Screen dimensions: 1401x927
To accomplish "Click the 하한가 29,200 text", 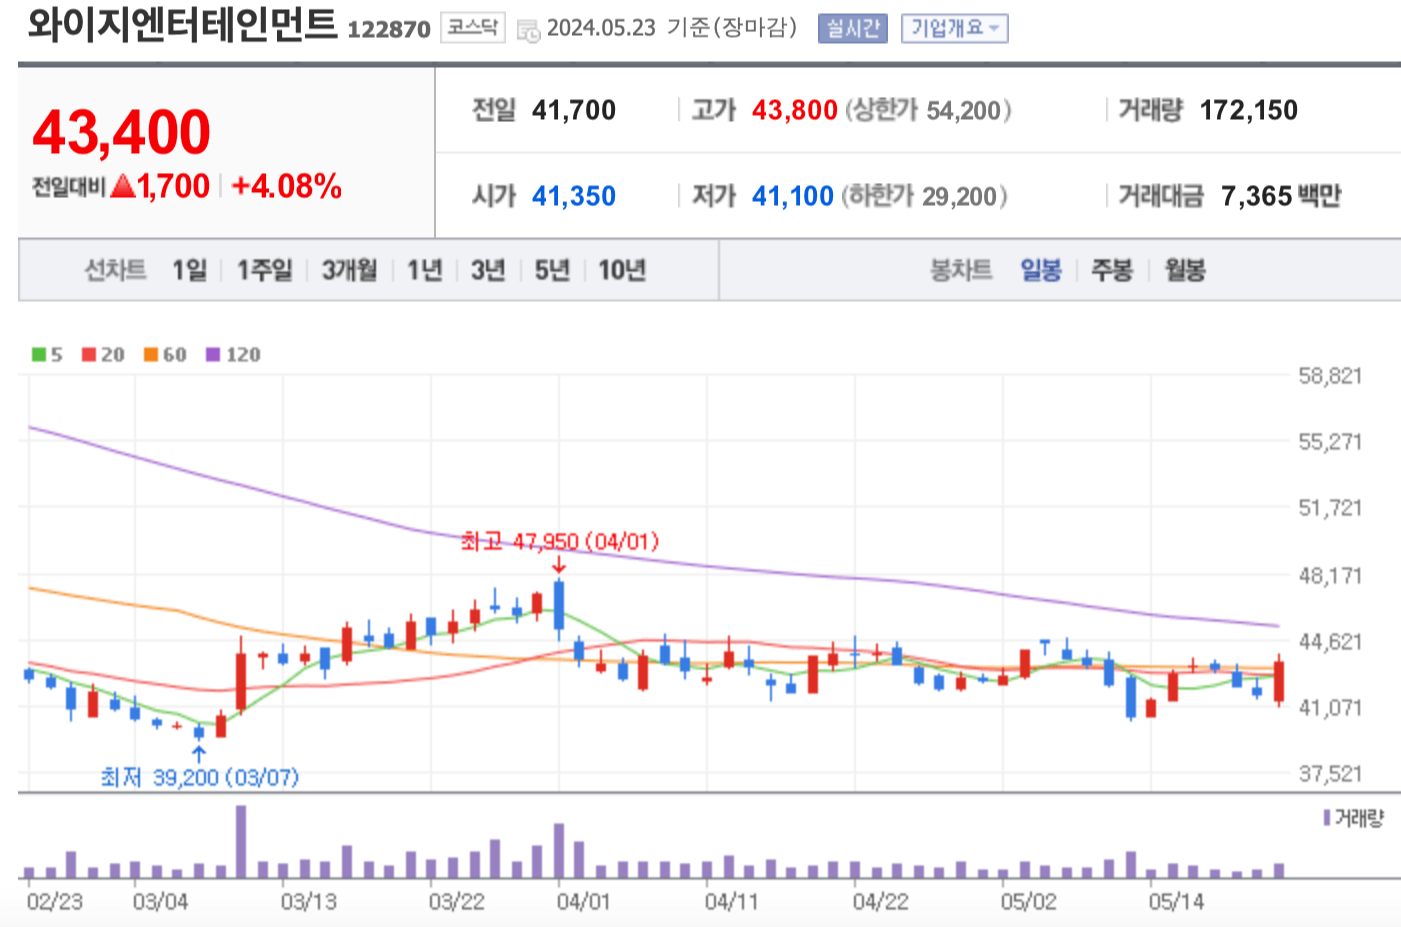I will click(x=925, y=196).
